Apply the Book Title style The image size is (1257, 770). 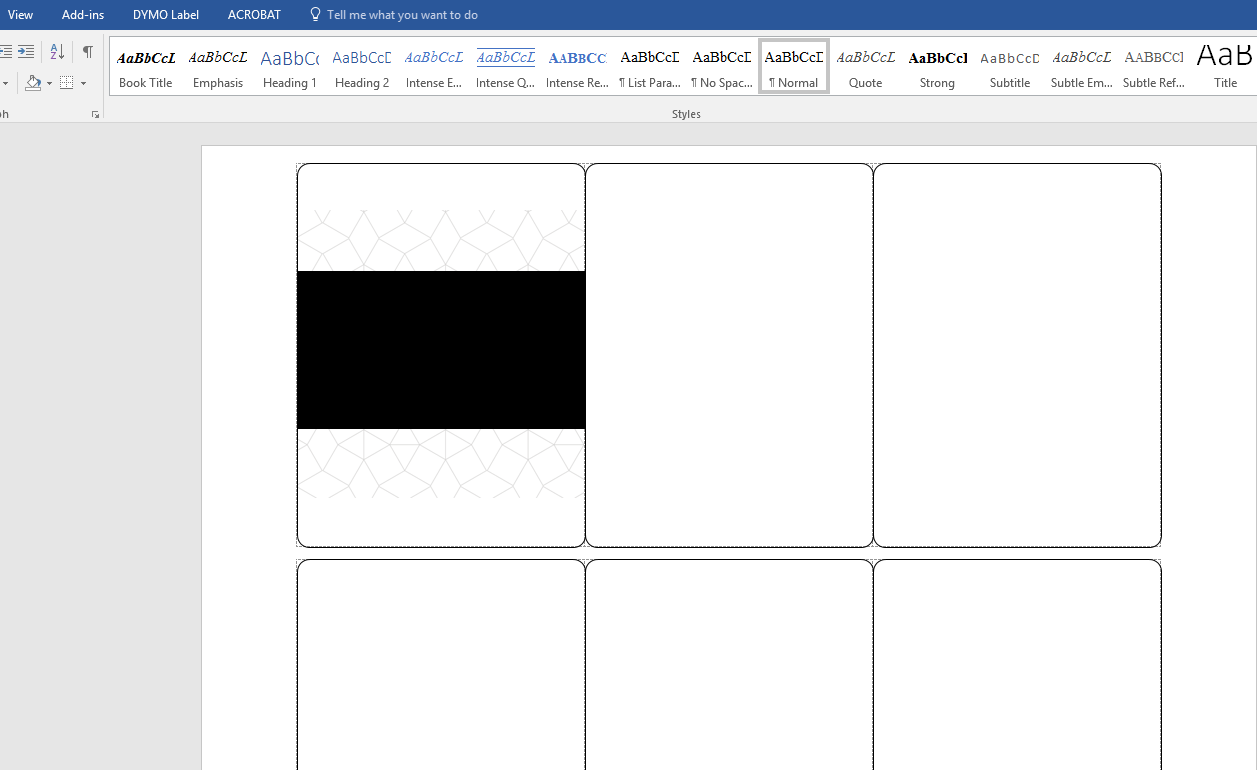point(146,65)
